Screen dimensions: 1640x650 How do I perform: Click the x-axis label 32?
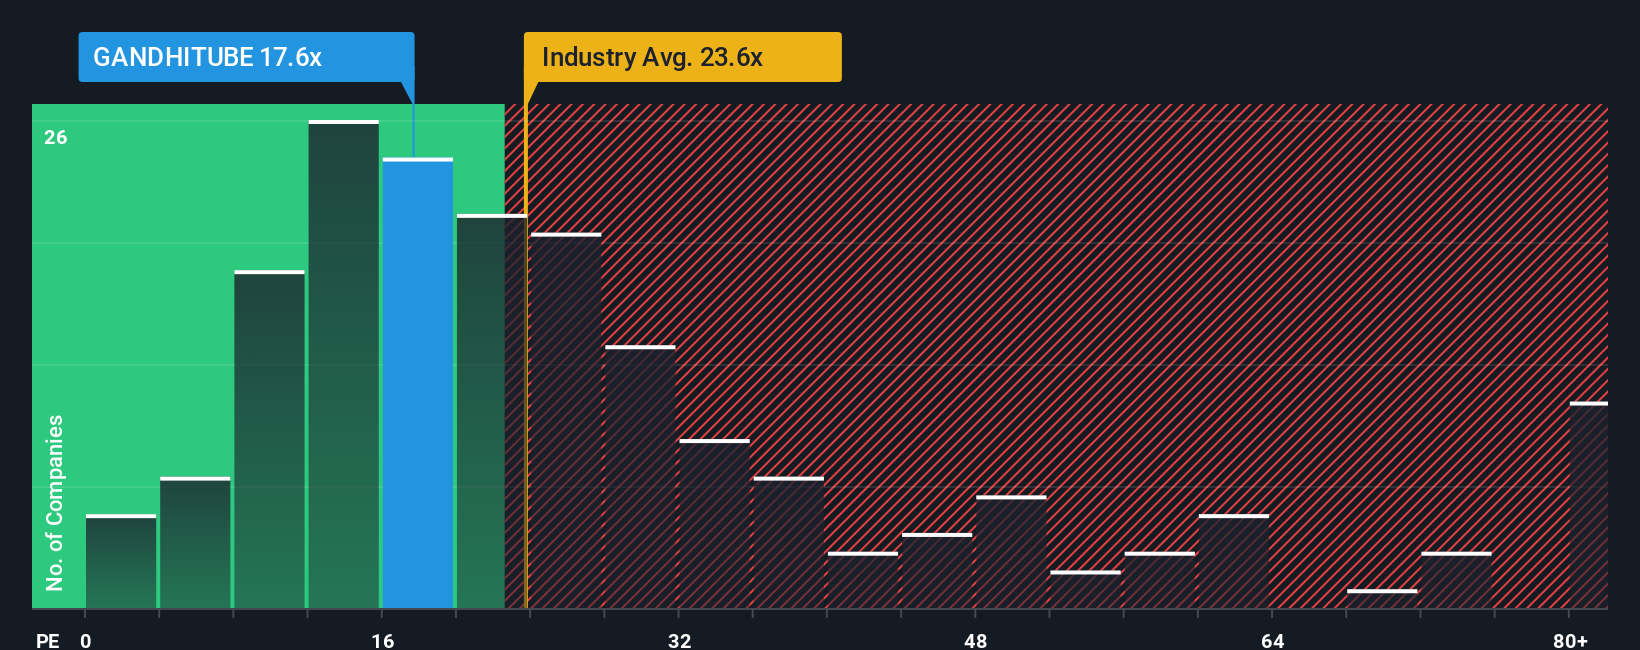pos(680,640)
